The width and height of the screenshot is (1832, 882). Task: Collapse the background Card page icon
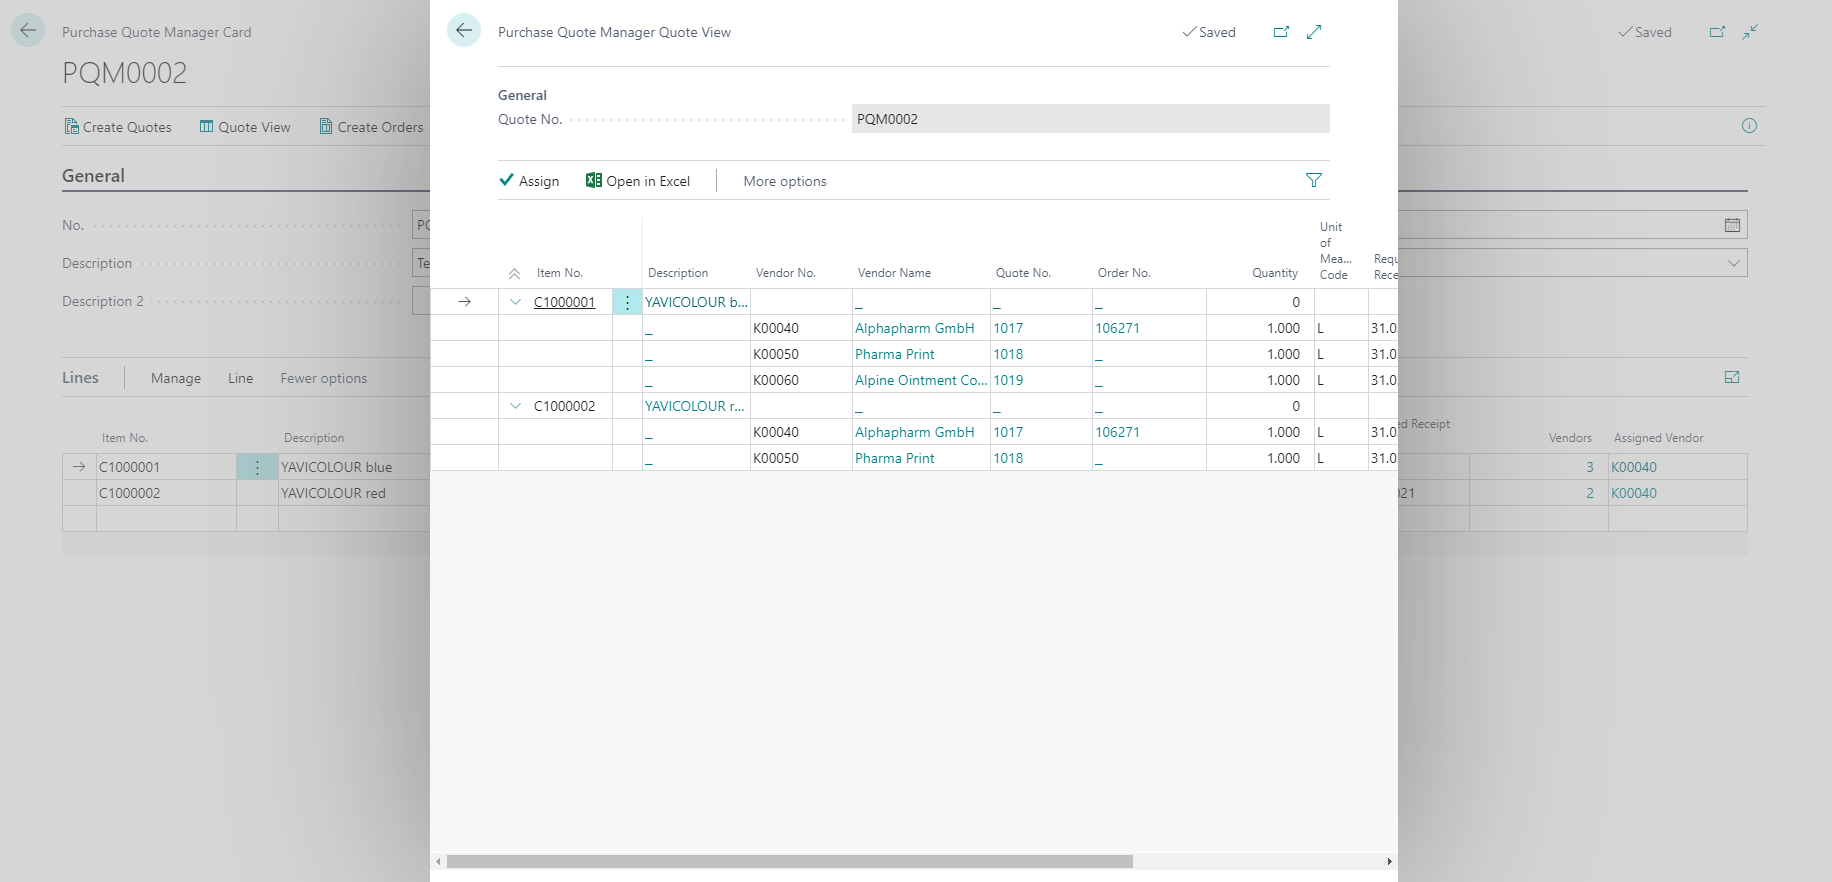(x=1750, y=32)
